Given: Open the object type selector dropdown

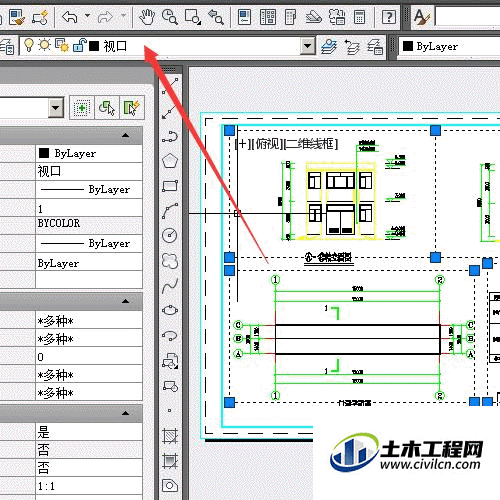Looking at the screenshot, I should click(x=56, y=108).
